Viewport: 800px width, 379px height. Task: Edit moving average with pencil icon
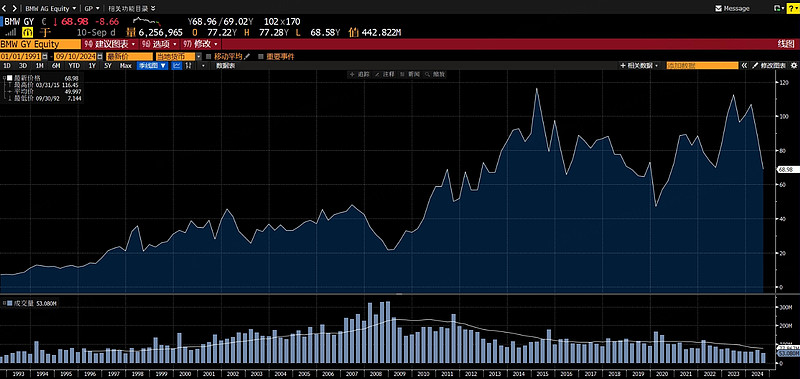(247, 56)
